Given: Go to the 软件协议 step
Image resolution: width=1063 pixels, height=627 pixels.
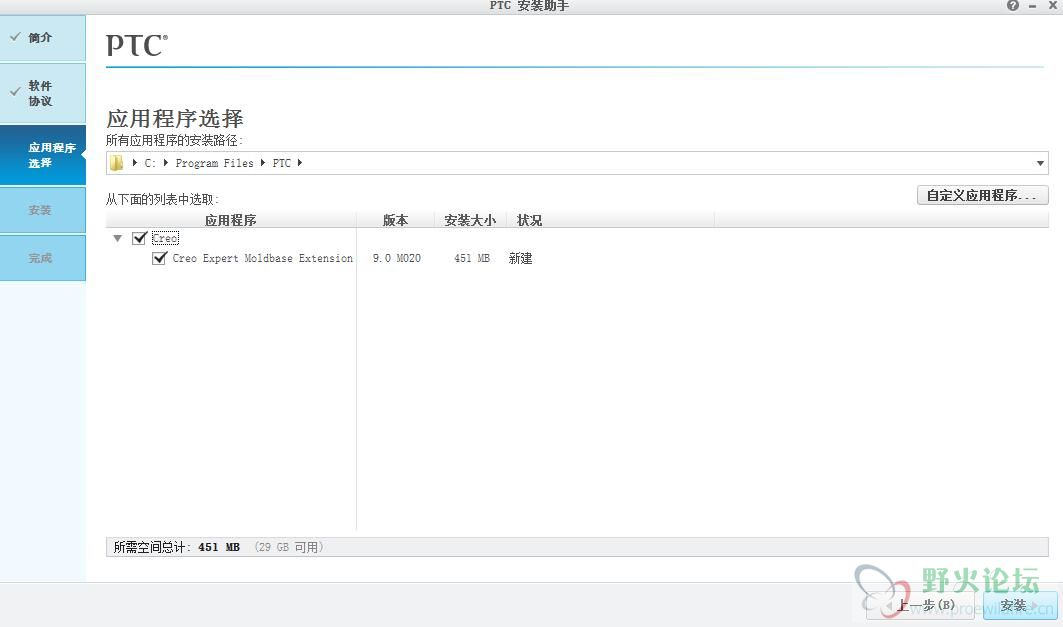Looking at the screenshot, I should tap(43, 94).
